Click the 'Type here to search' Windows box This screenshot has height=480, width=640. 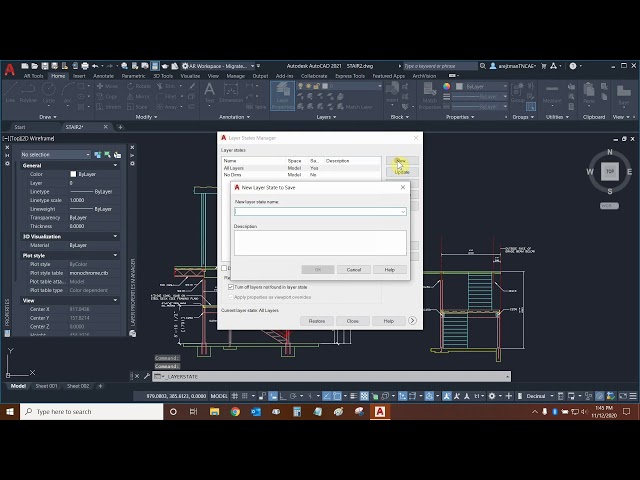[92, 411]
